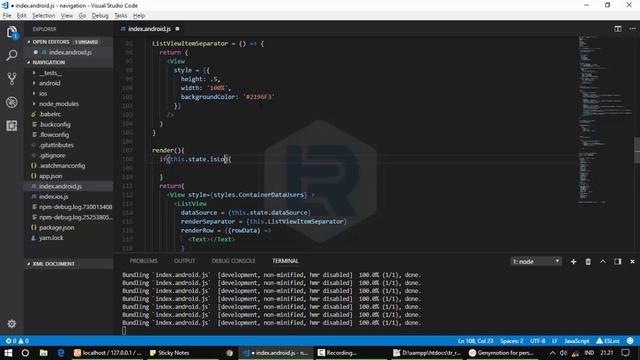Viewport: 640px width, 360px height.
Task: Open the Windows Start menu
Action: [8, 353]
